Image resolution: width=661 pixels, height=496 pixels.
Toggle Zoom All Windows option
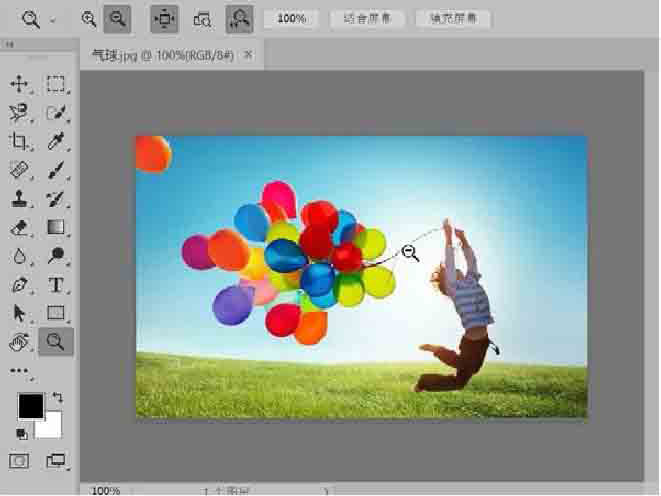coord(202,19)
